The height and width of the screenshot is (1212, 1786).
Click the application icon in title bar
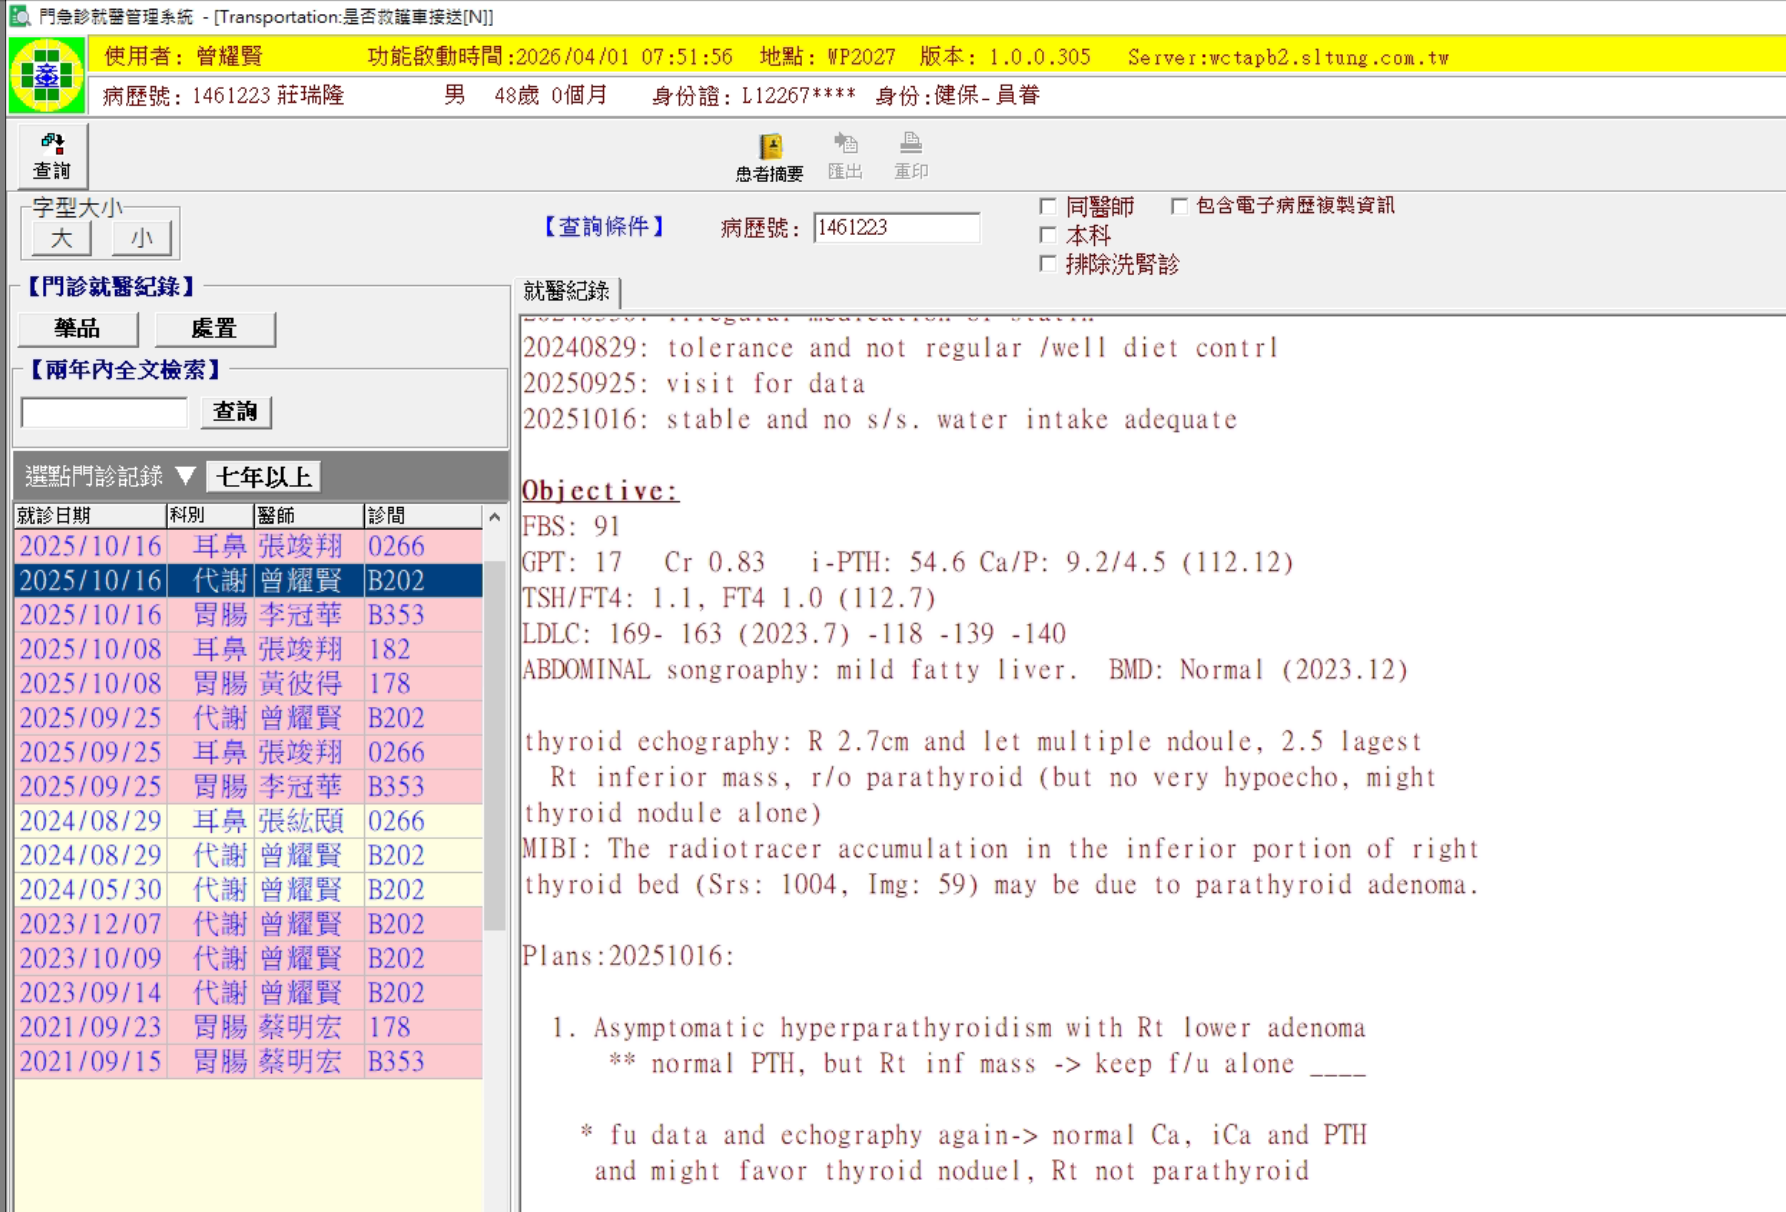(x=19, y=16)
